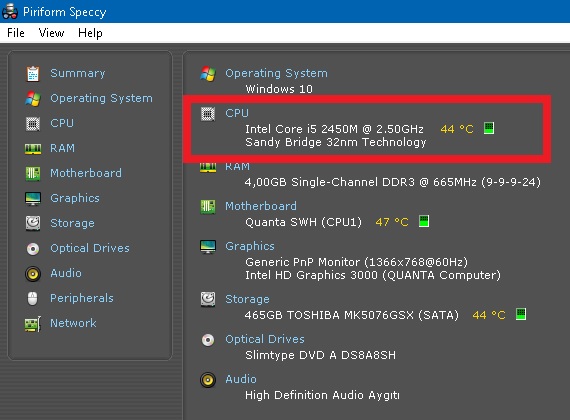Select Summary in the sidebar
This screenshot has width=570, height=420.
(78, 73)
